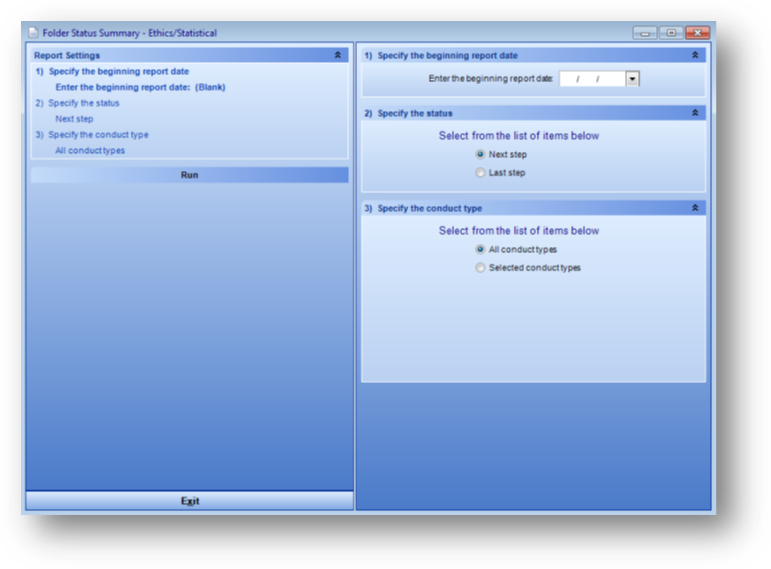The image size is (771, 569).
Task: Minimize the Folder Status Summary window
Action: click(x=645, y=33)
